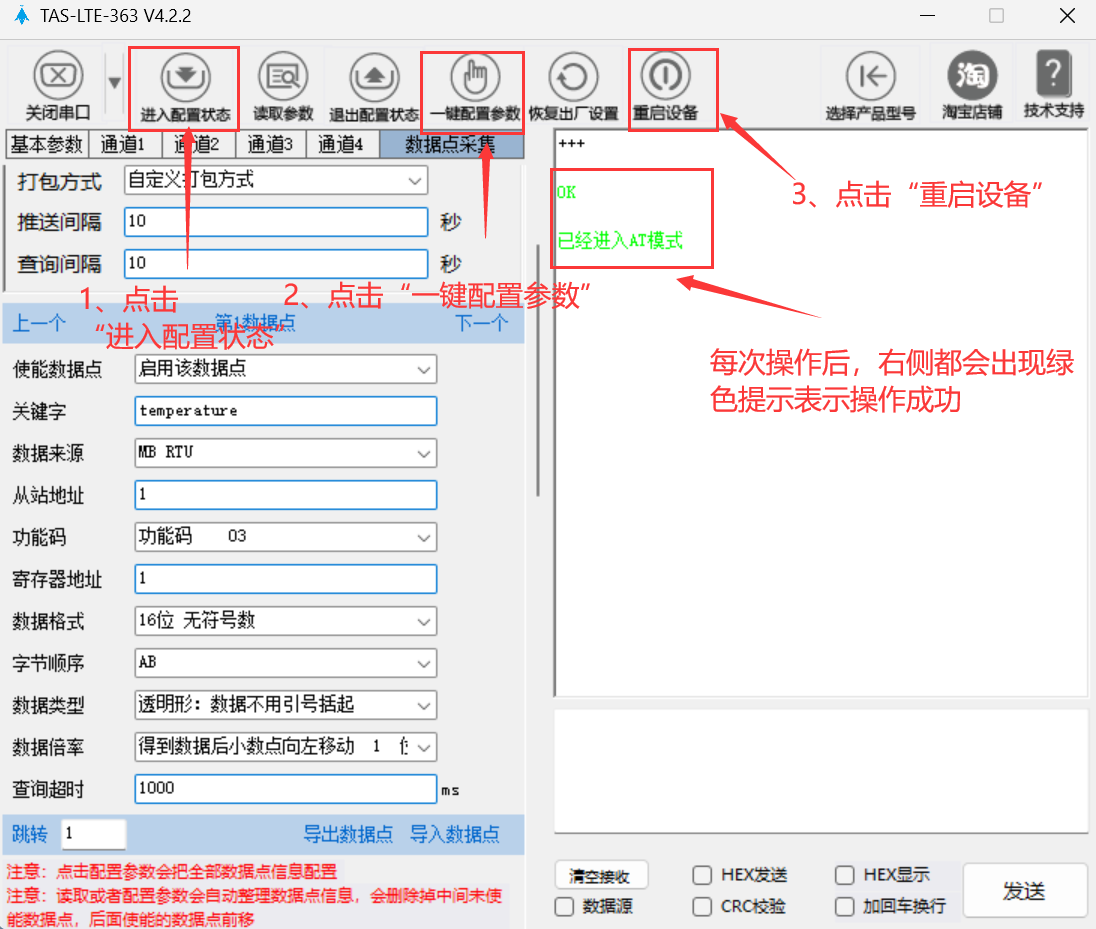The width and height of the screenshot is (1096, 929).
Task: Click the 关闭串口 (close serial port) icon
Action: (x=58, y=76)
